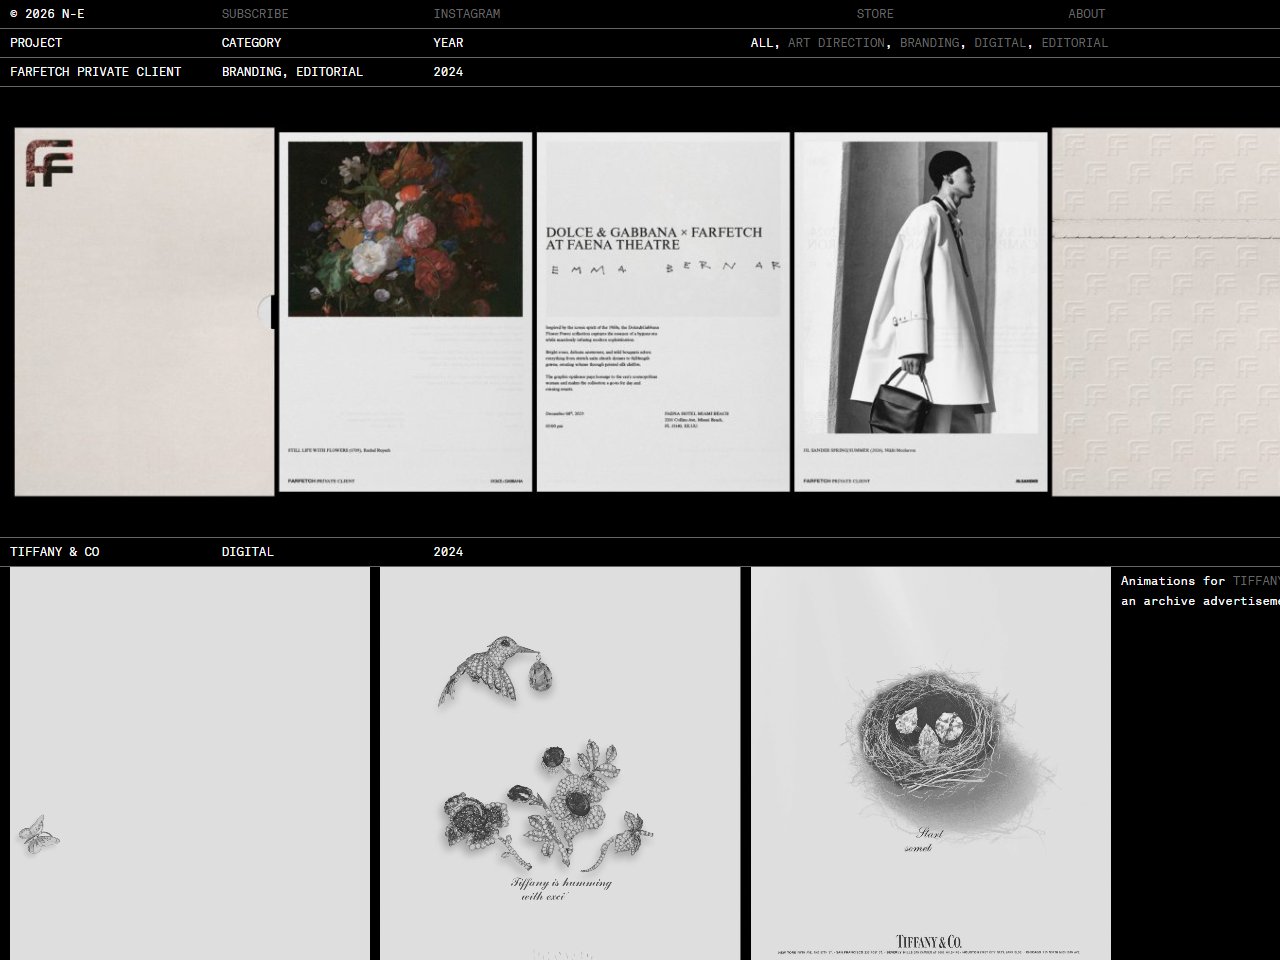Sort by the CATEGORY column header

click(251, 43)
